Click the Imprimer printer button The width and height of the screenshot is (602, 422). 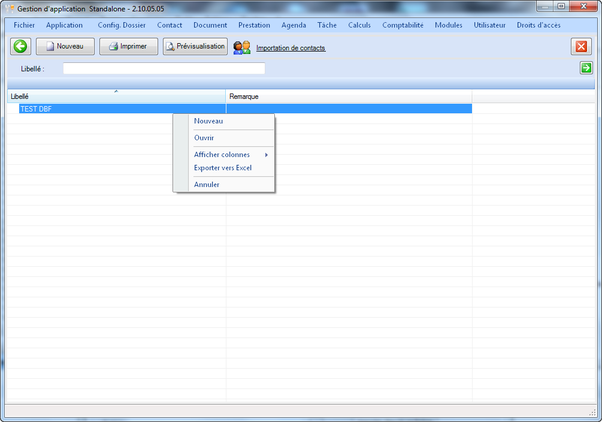click(x=129, y=47)
